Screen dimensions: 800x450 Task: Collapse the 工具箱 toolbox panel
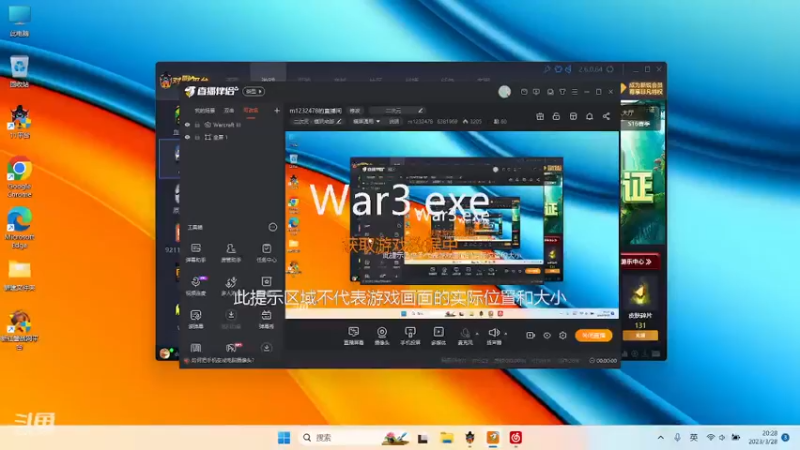pyautogui.click(x=273, y=227)
